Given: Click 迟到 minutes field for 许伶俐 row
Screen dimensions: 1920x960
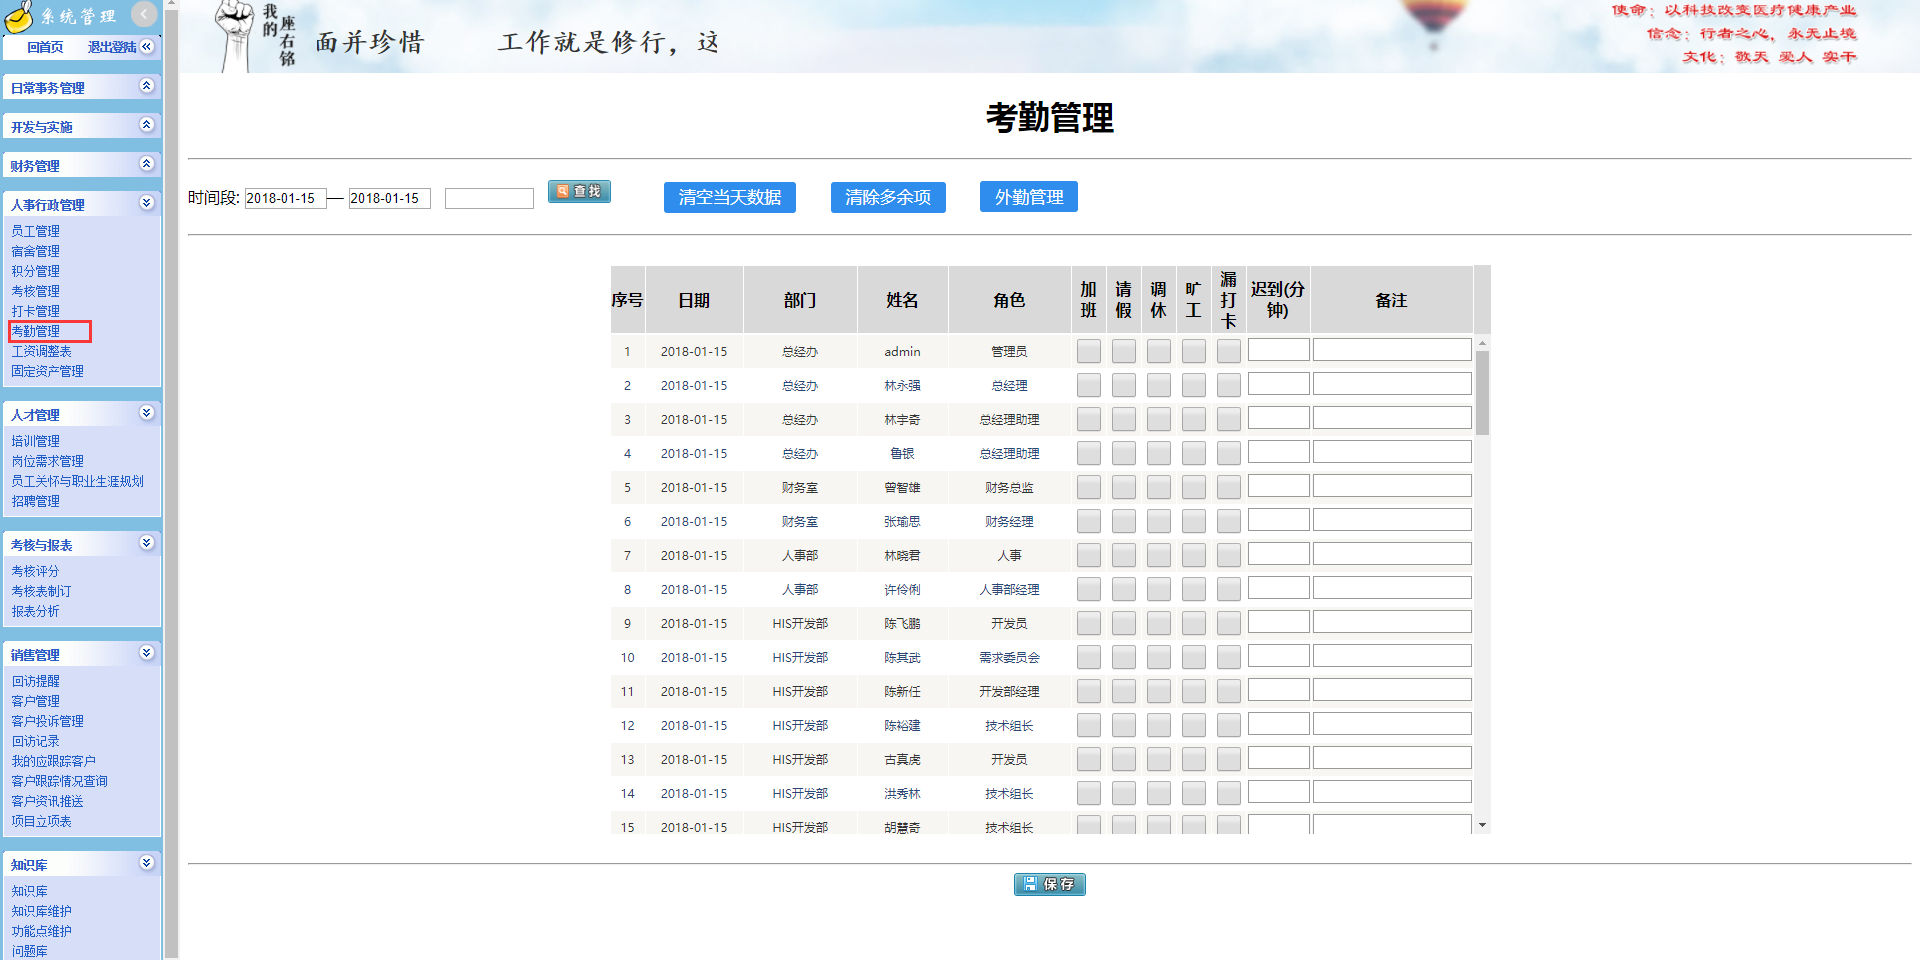Looking at the screenshot, I should click(1278, 588).
